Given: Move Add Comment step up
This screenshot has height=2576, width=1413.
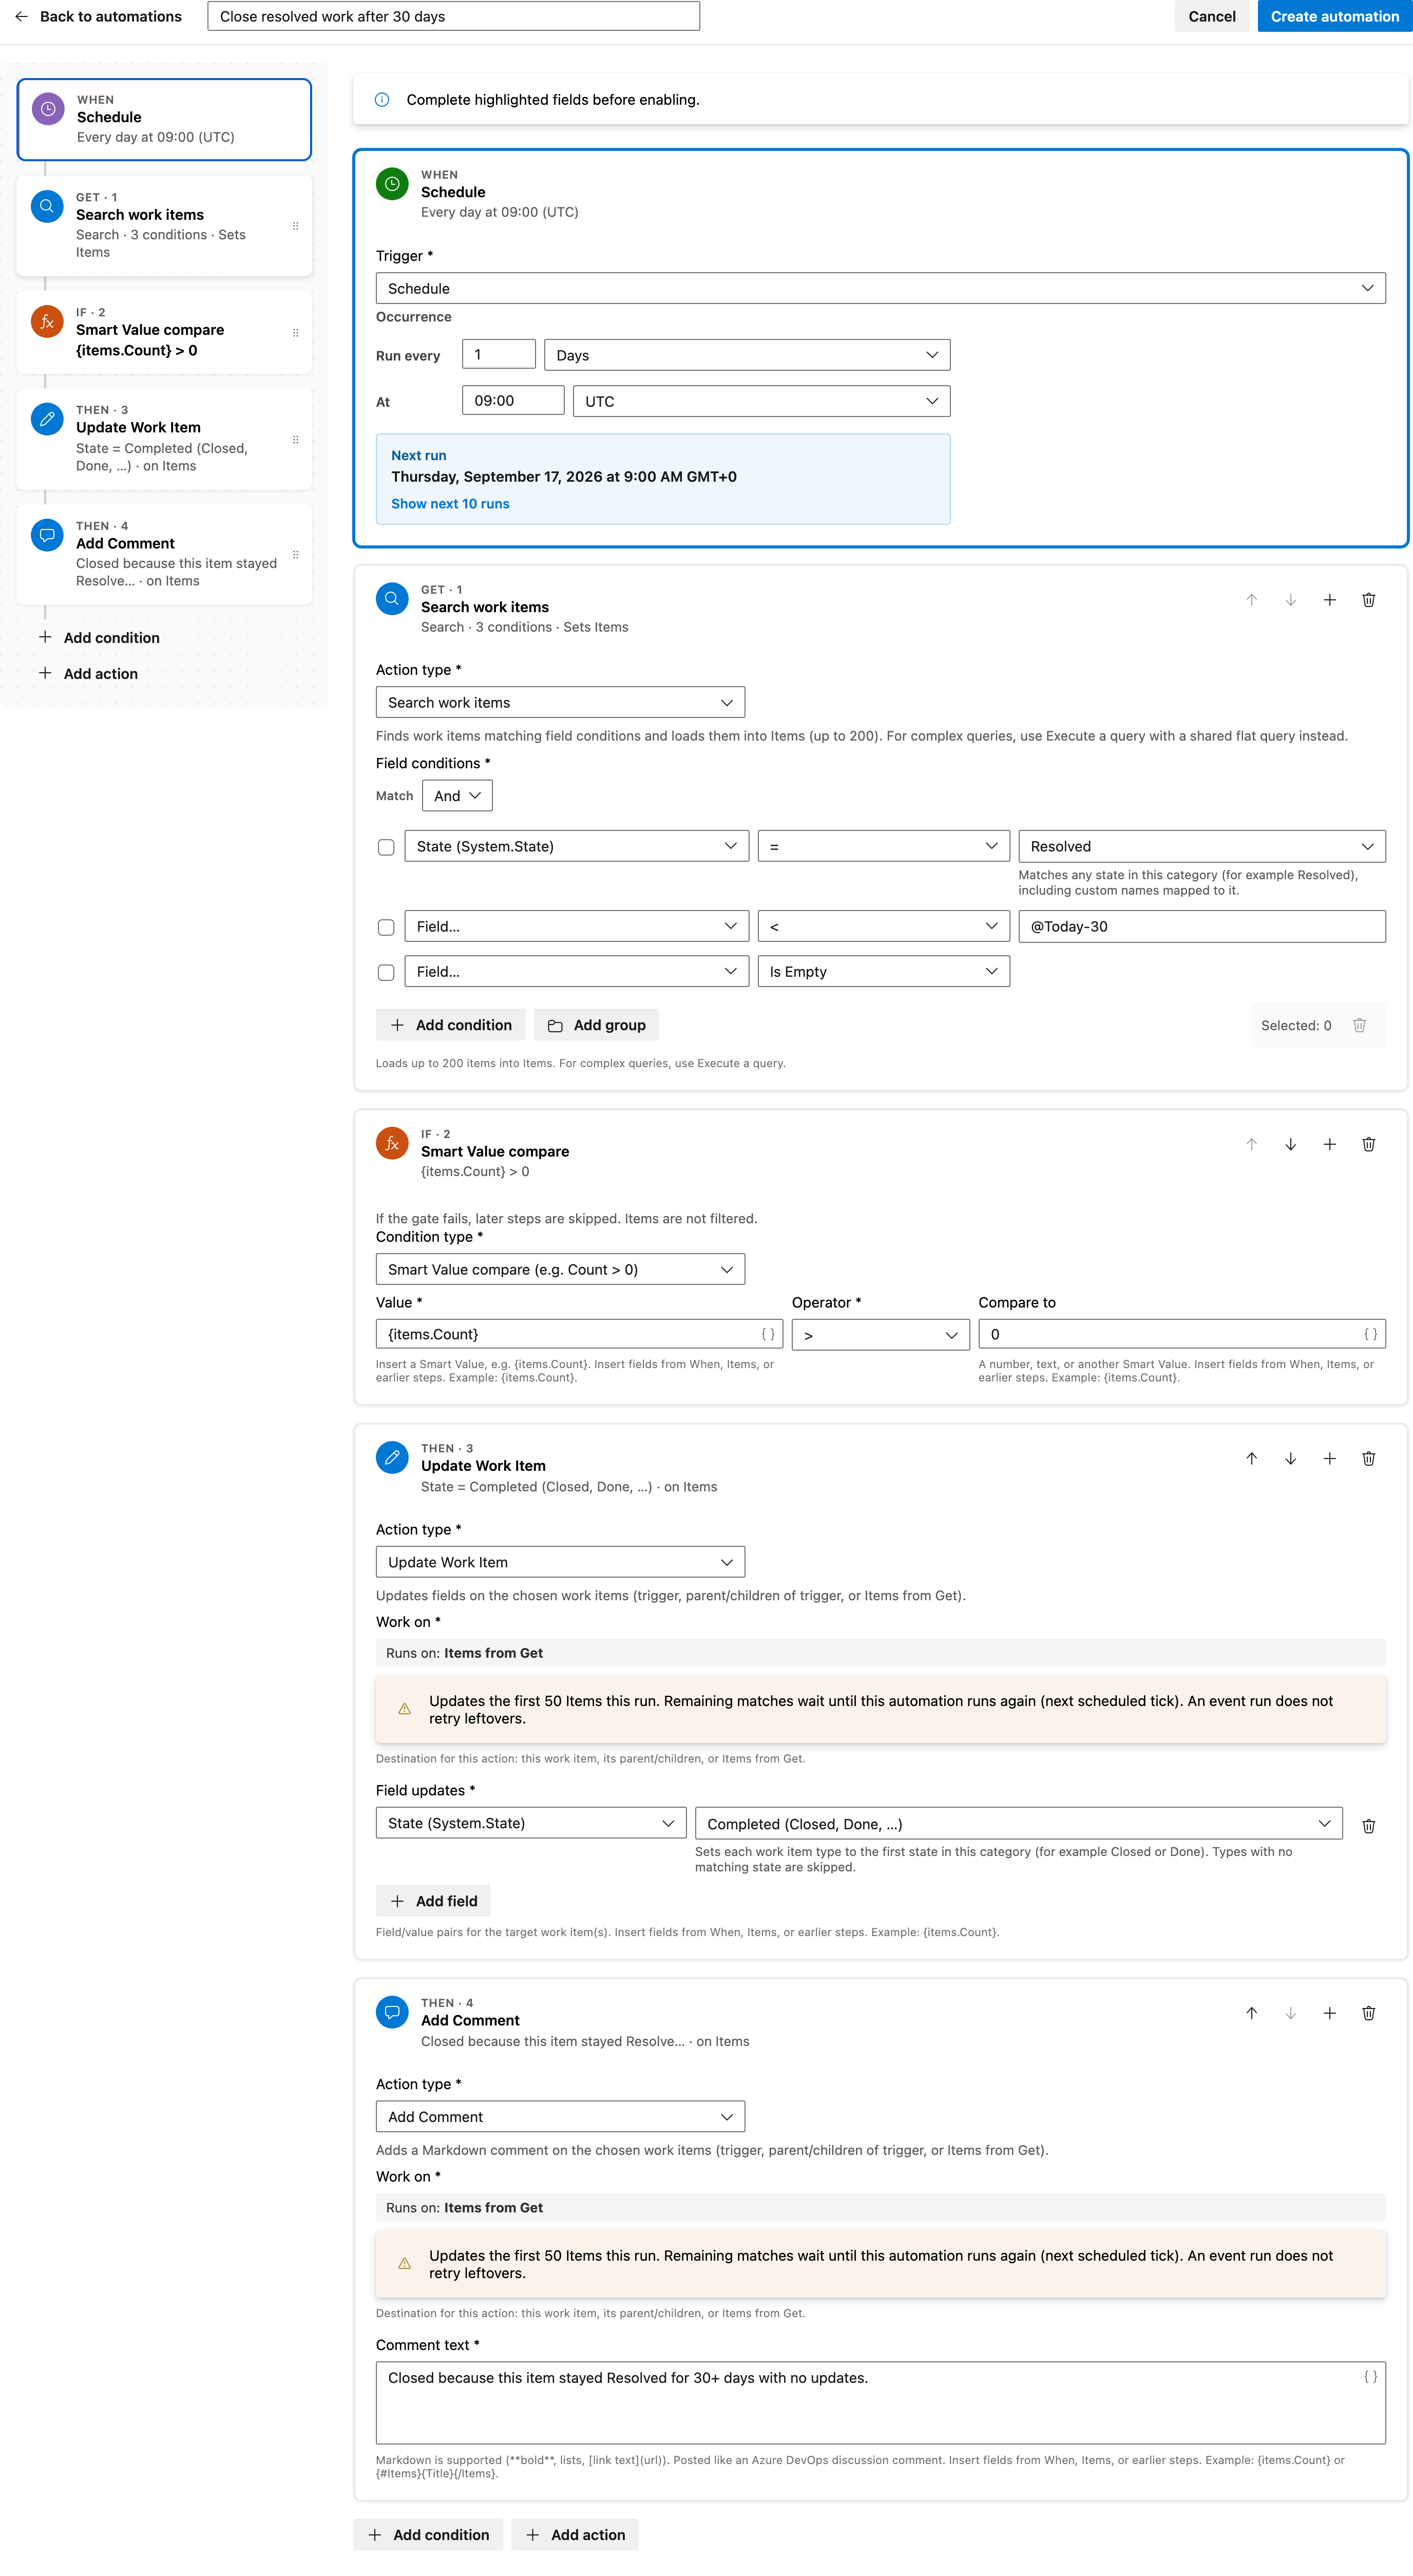Looking at the screenshot, I should coord(1251,2013).
